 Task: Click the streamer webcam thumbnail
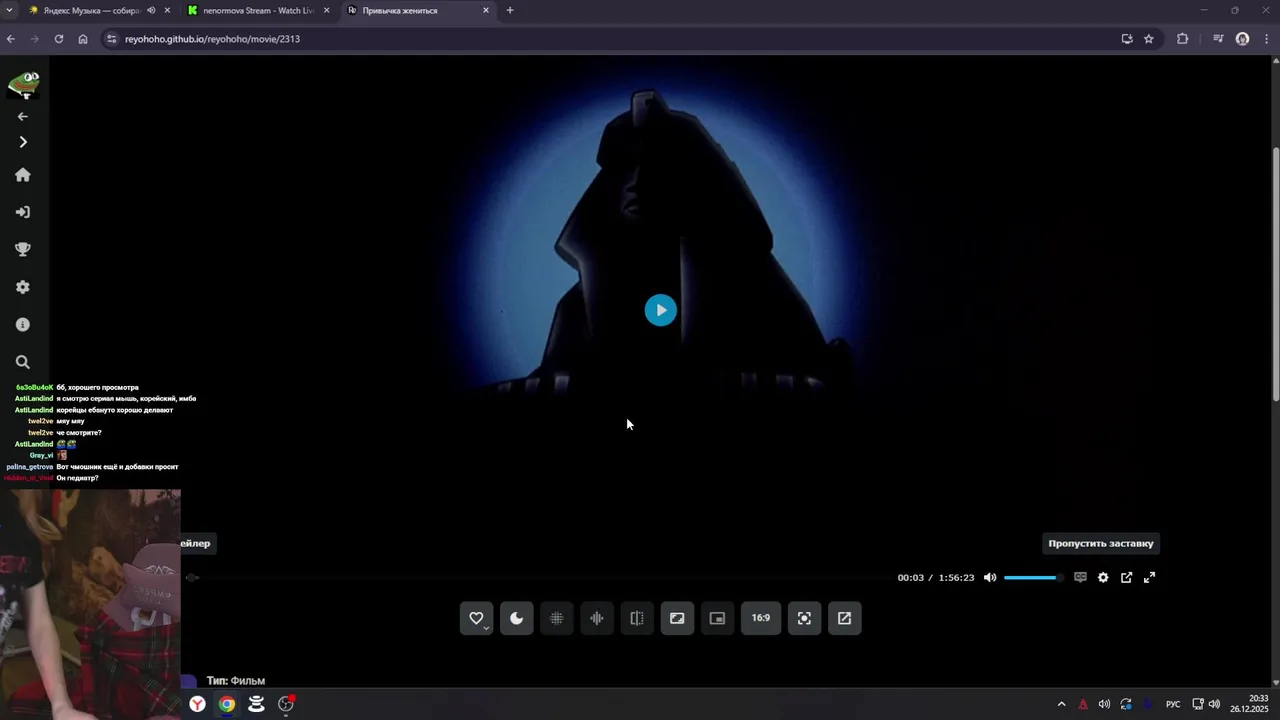coord(90,604)
